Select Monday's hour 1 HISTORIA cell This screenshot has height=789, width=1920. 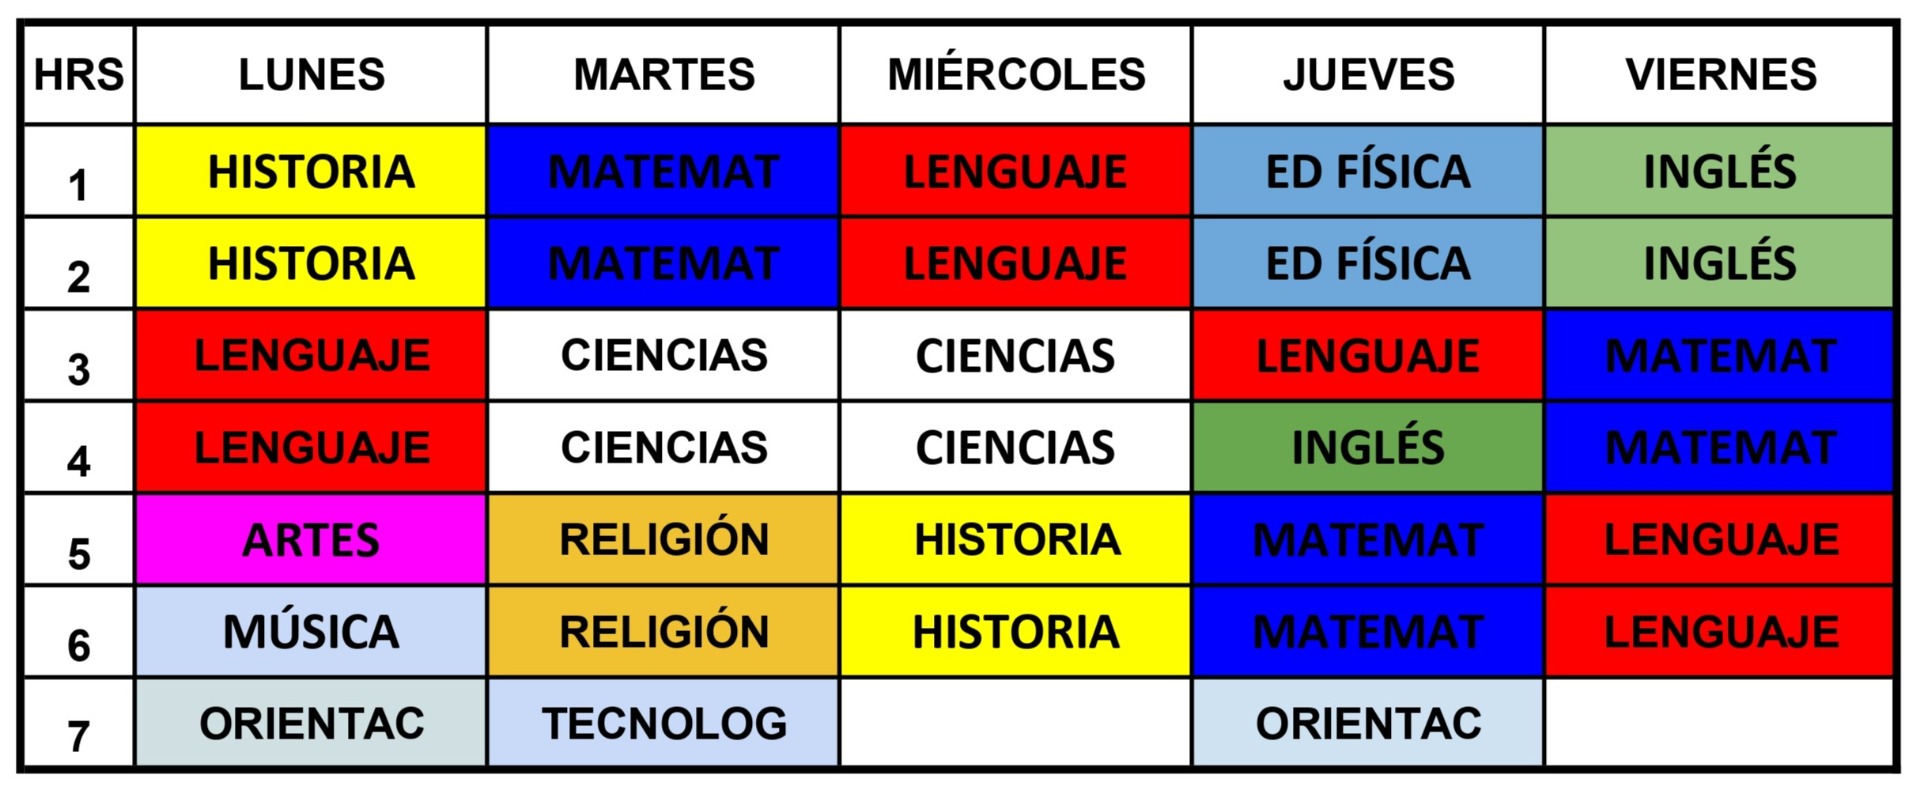click(311, 171)
